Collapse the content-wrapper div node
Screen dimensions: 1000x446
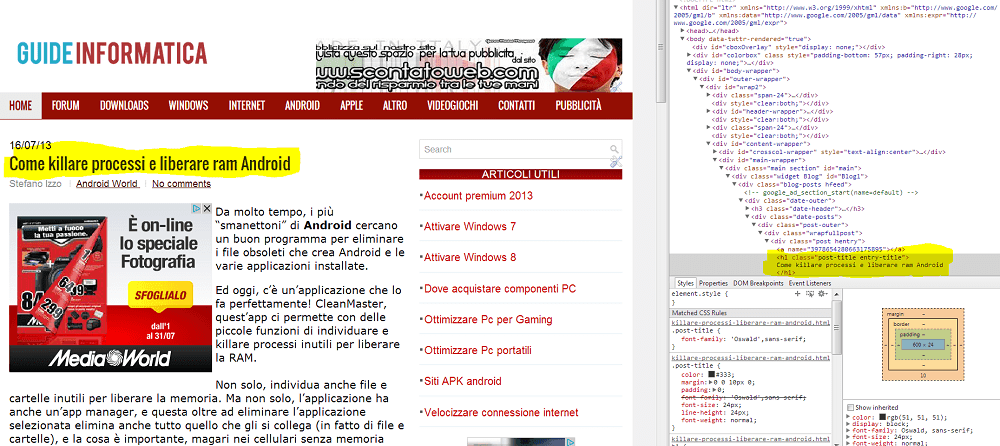pyautogui.click(x=709, y=144)
